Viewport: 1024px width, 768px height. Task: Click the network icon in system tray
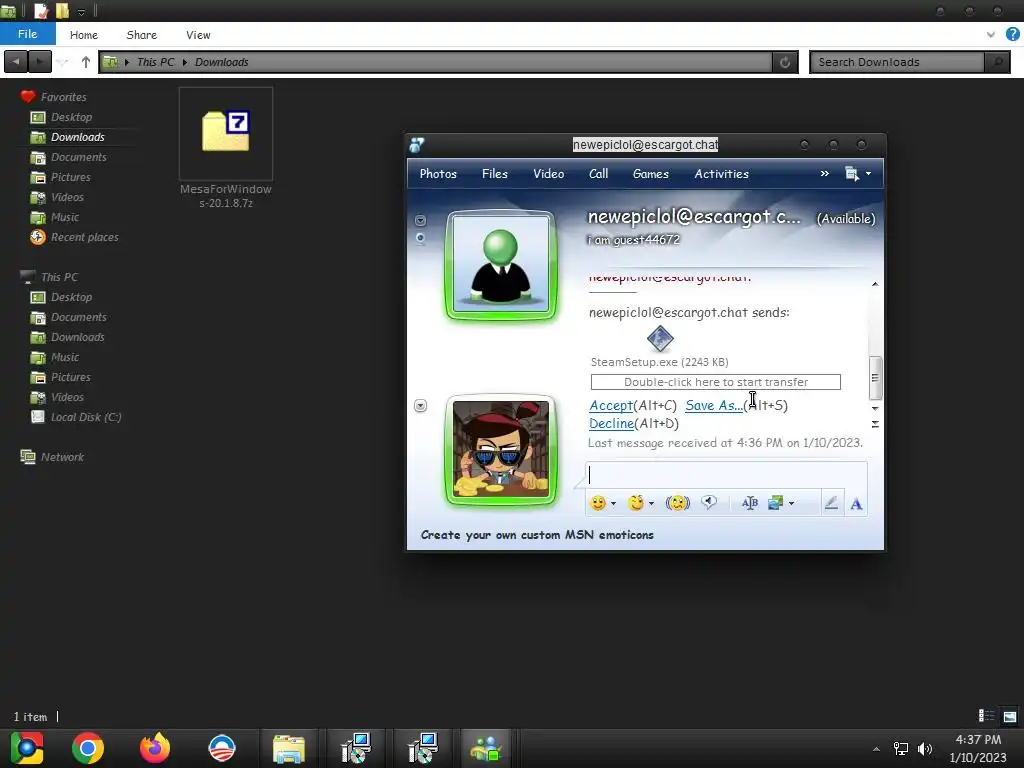point(901,748)
